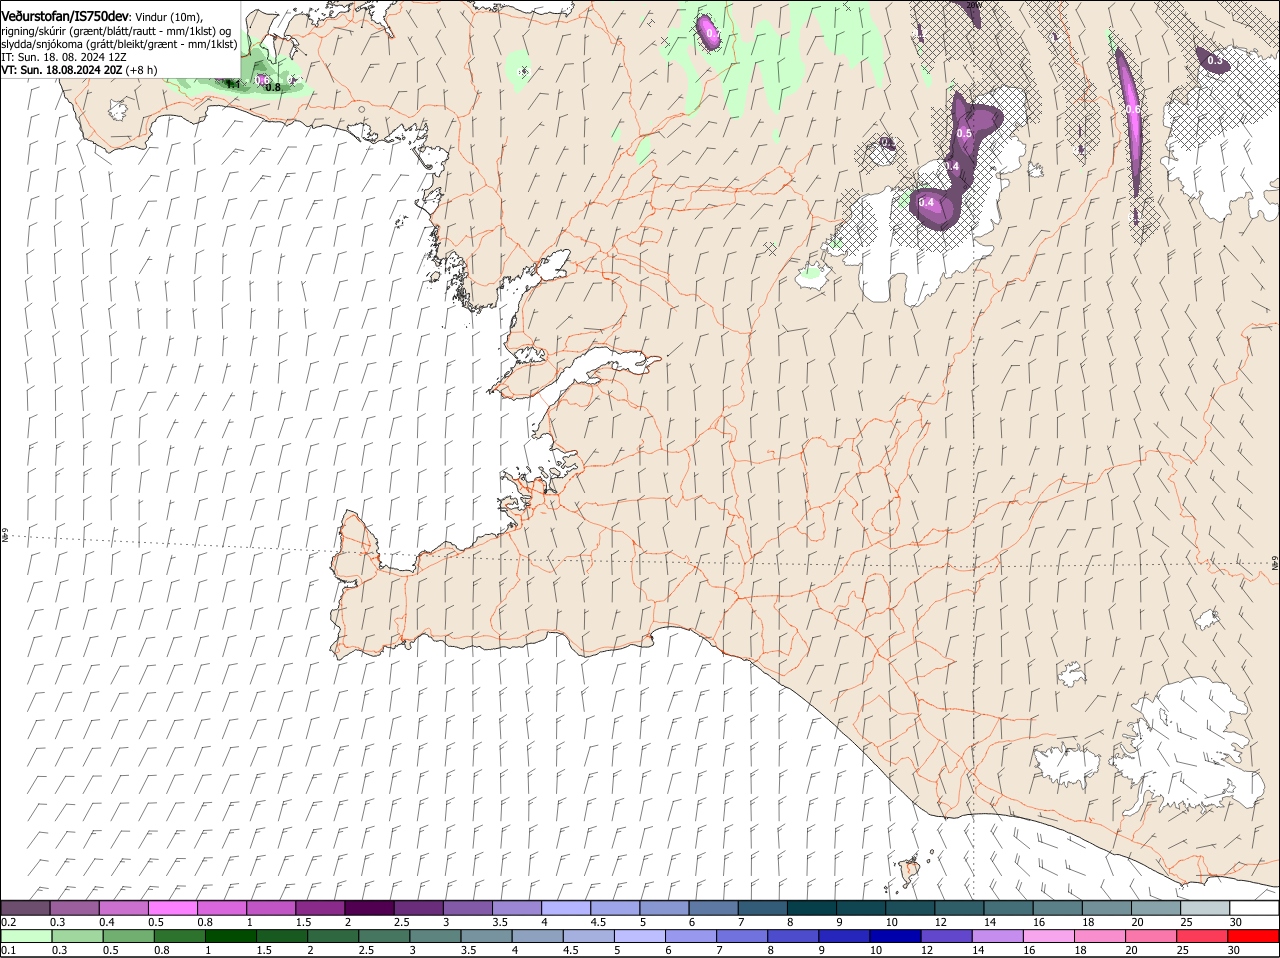
Task: Click the '0.4' label on the purple snow area
Action: (926, 203)
